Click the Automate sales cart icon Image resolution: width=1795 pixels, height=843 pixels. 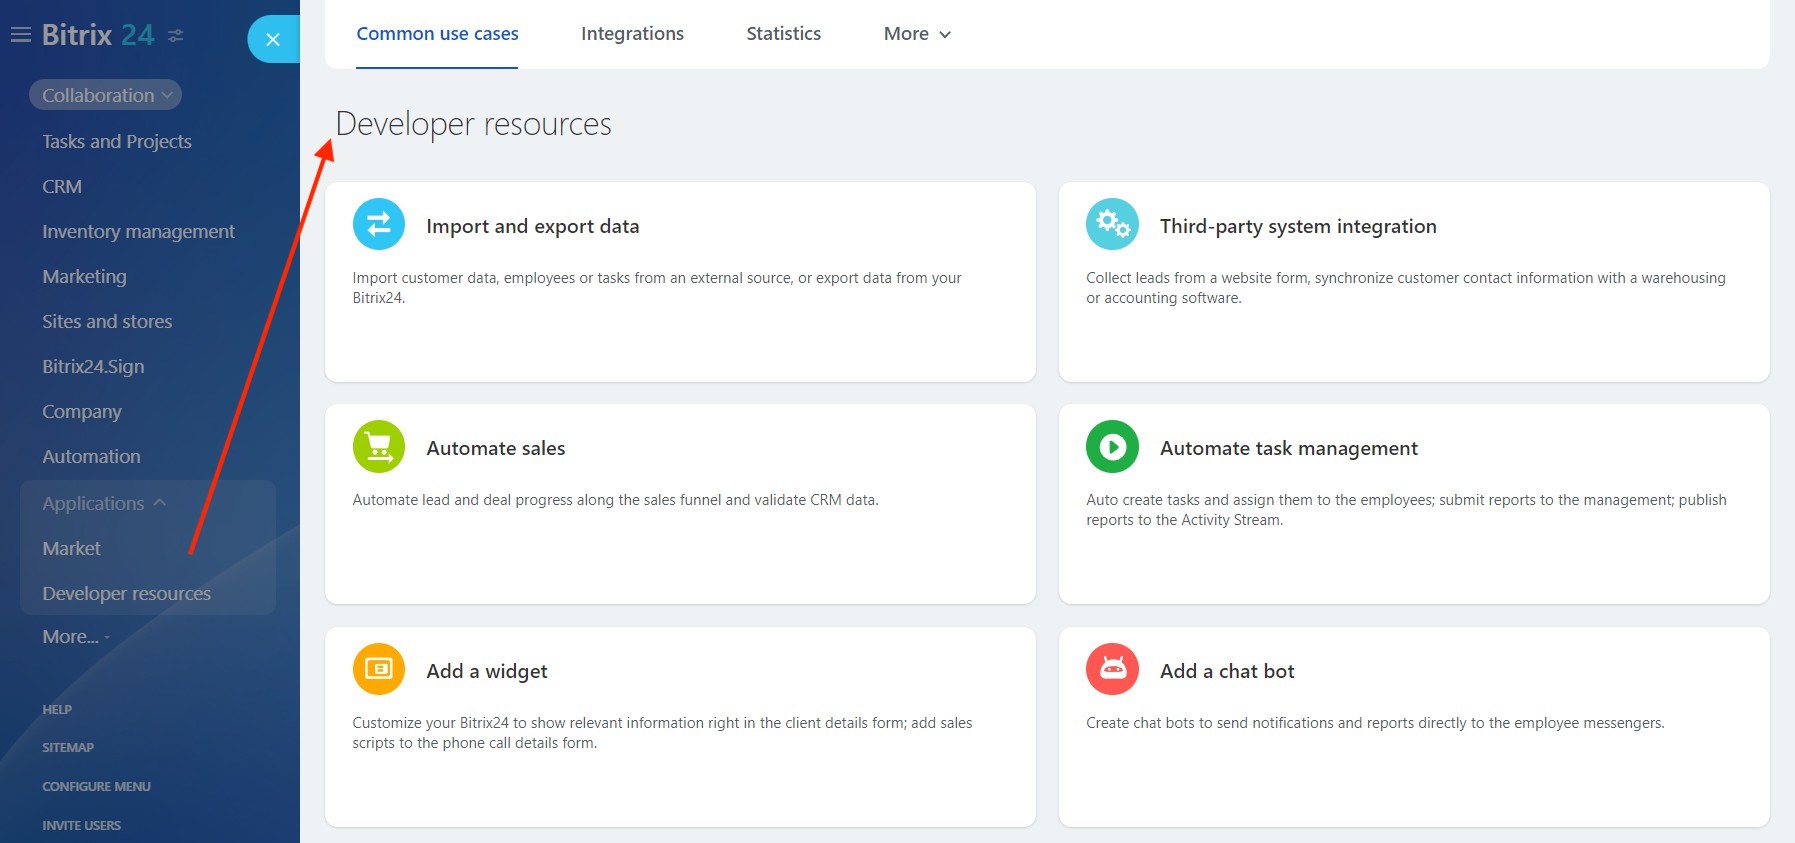pos(379,446)
